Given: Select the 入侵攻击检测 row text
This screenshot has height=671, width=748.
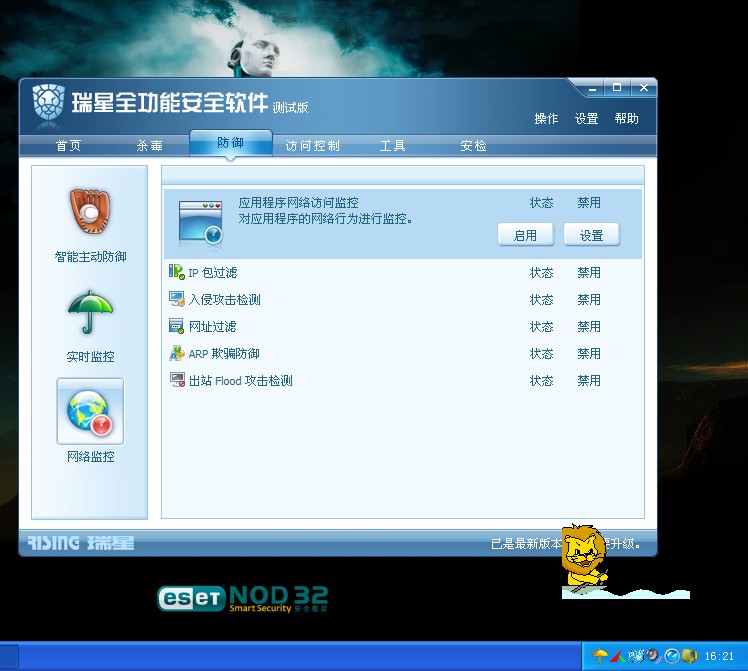Looking at the screenshot, I should point(225,300).
